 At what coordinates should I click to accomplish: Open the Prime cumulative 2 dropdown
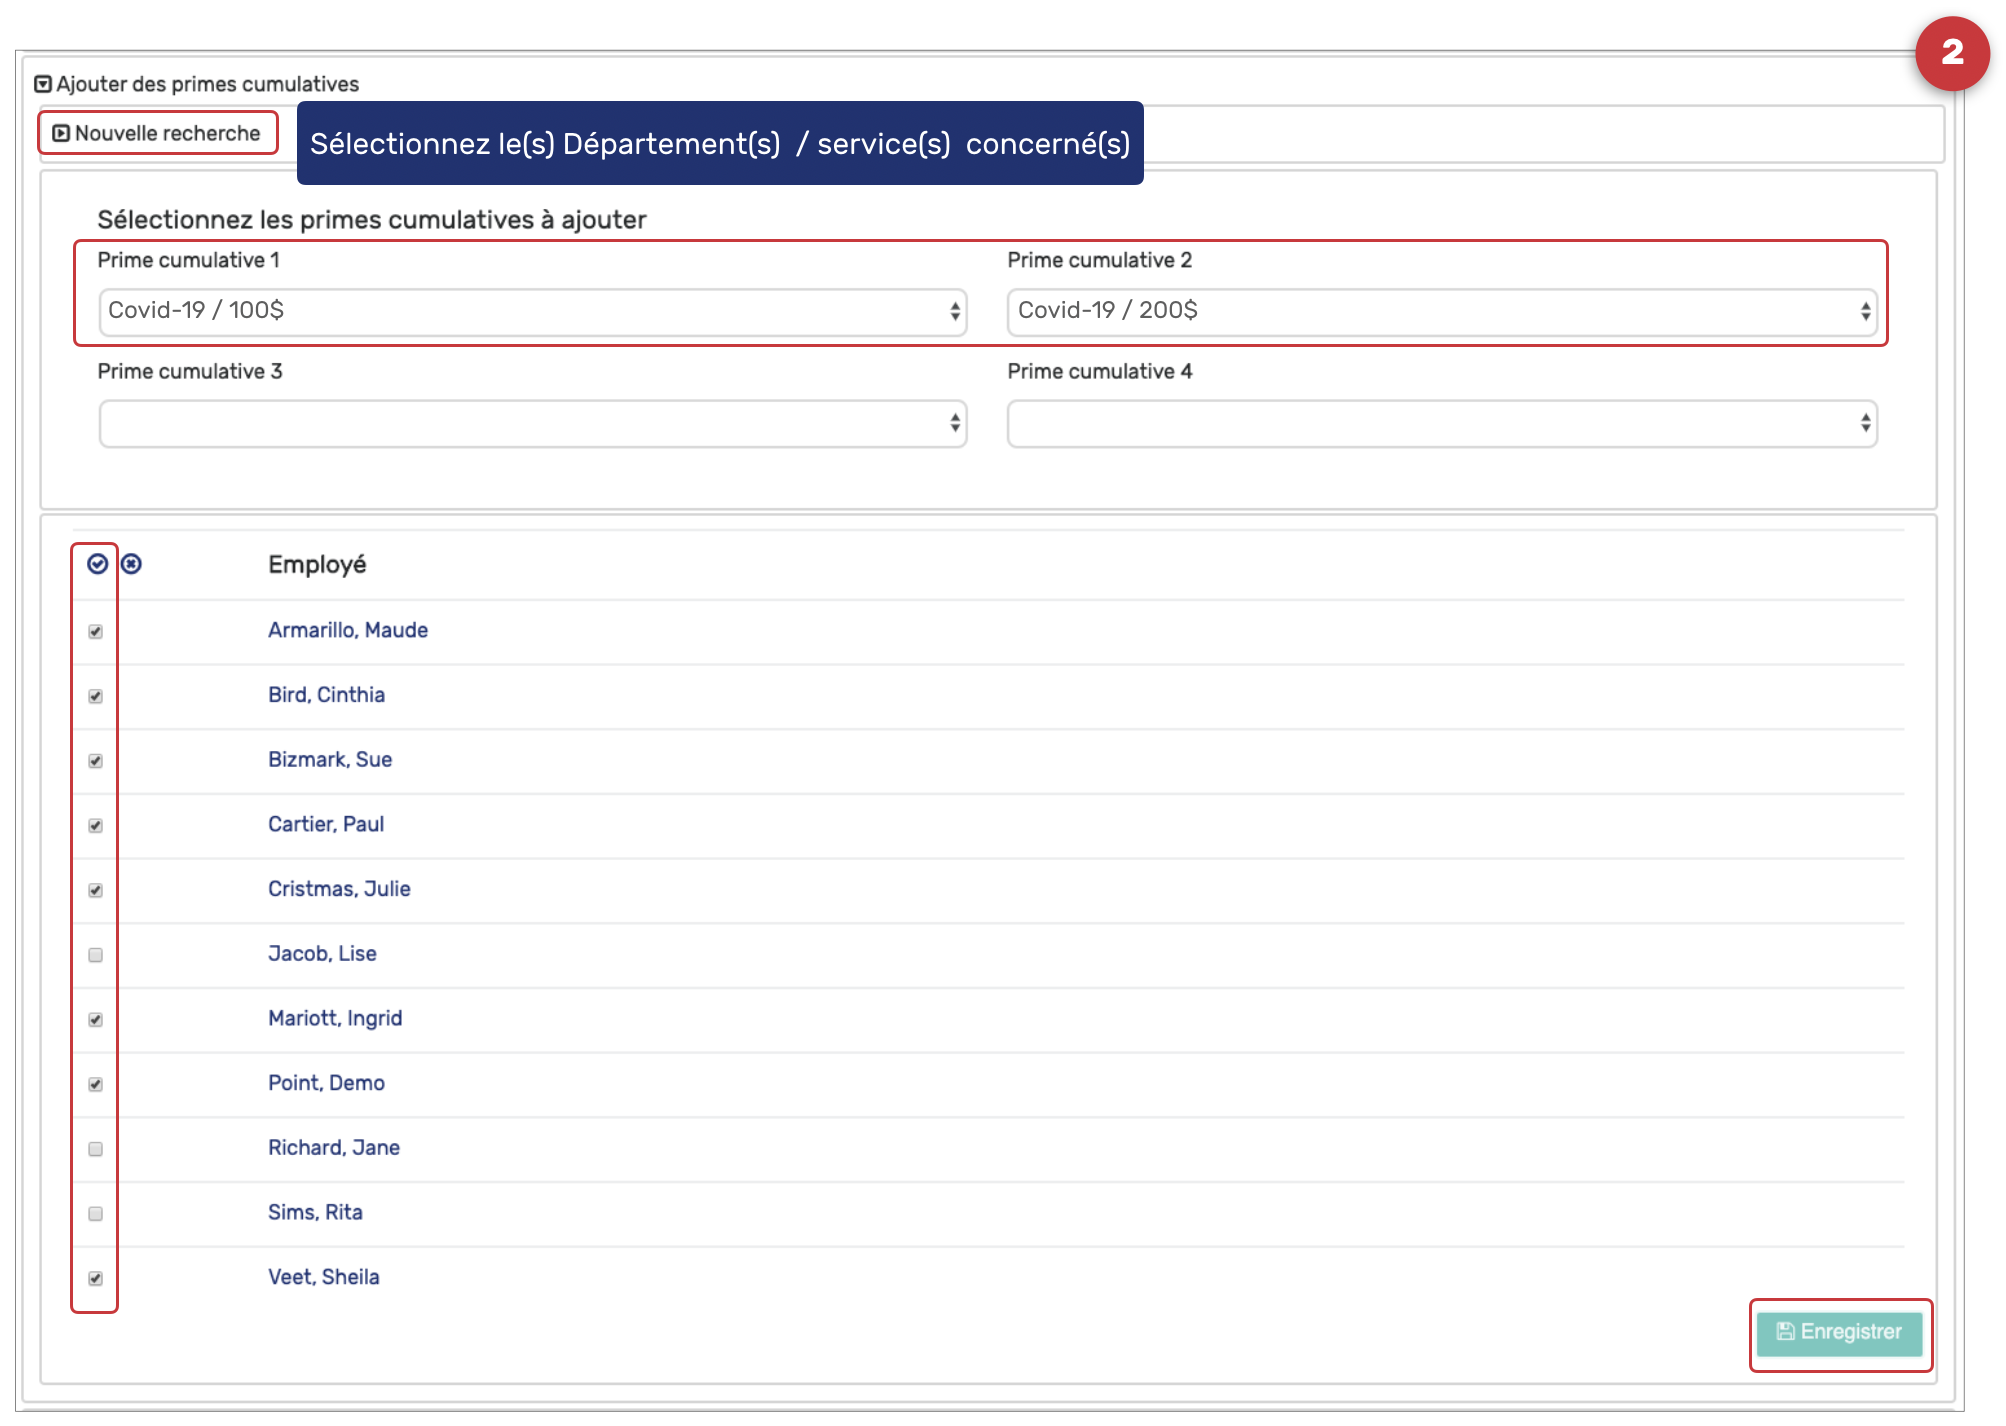pos(1441,312)
